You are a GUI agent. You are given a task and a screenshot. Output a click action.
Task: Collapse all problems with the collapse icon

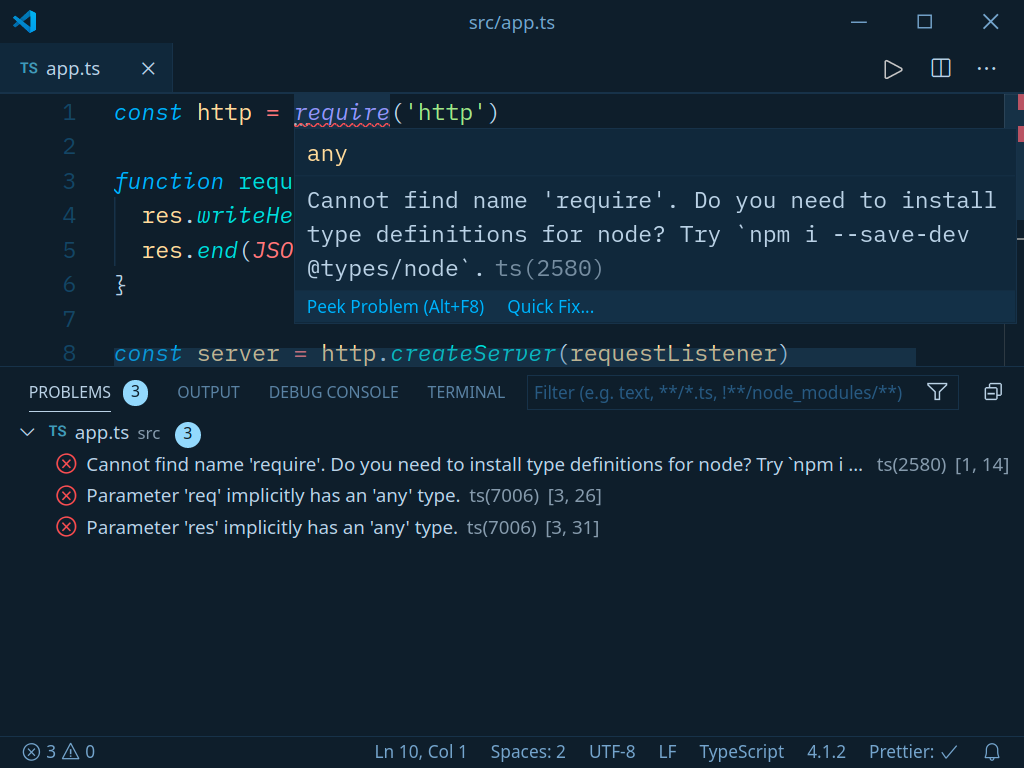pos(993,392)
